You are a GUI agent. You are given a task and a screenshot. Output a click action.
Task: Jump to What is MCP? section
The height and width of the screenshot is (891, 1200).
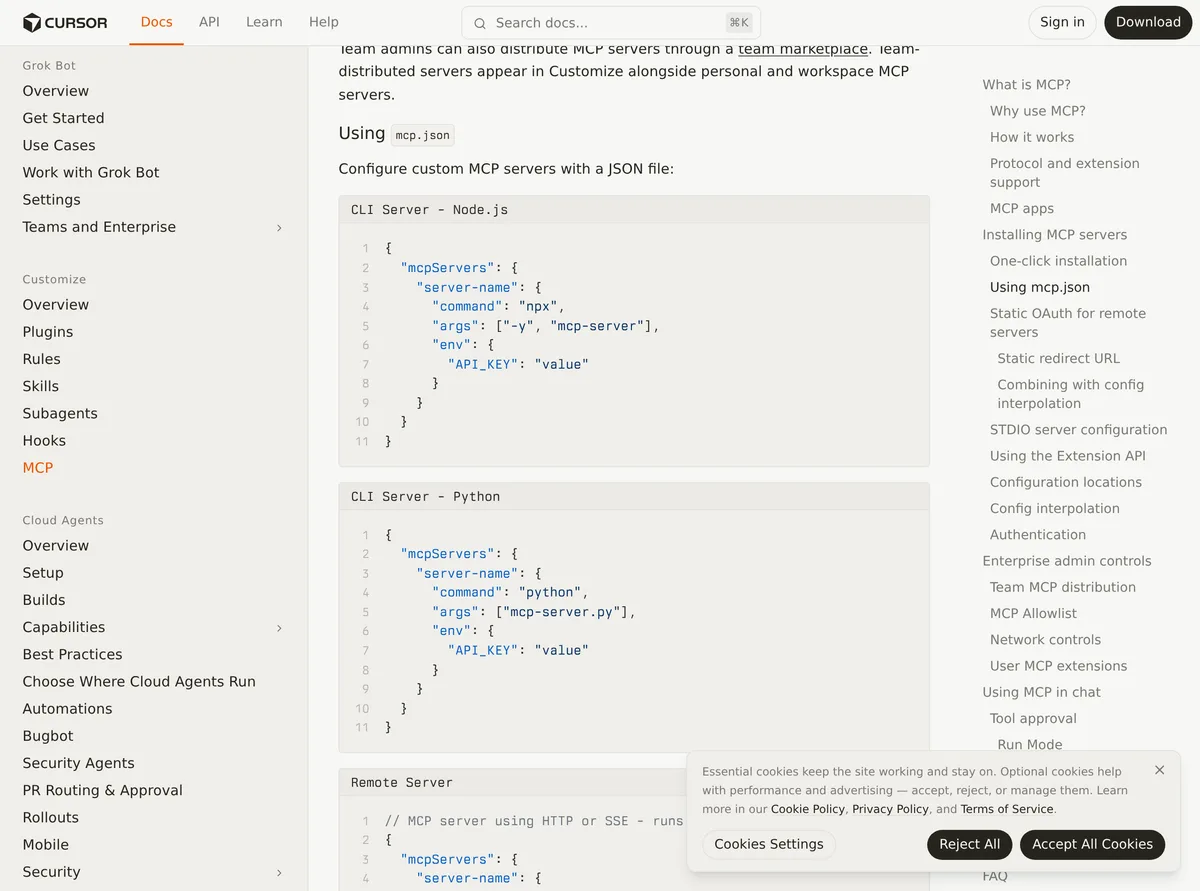click(x=1026, y=85)
